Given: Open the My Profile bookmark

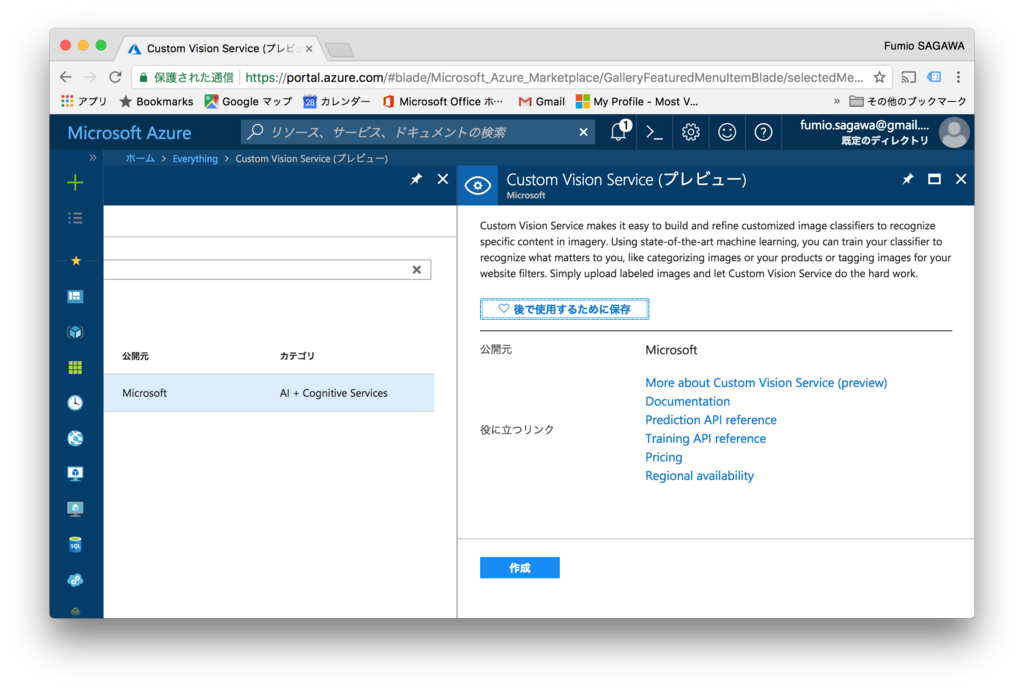Looking at the screenshot, I should [637, 102].
